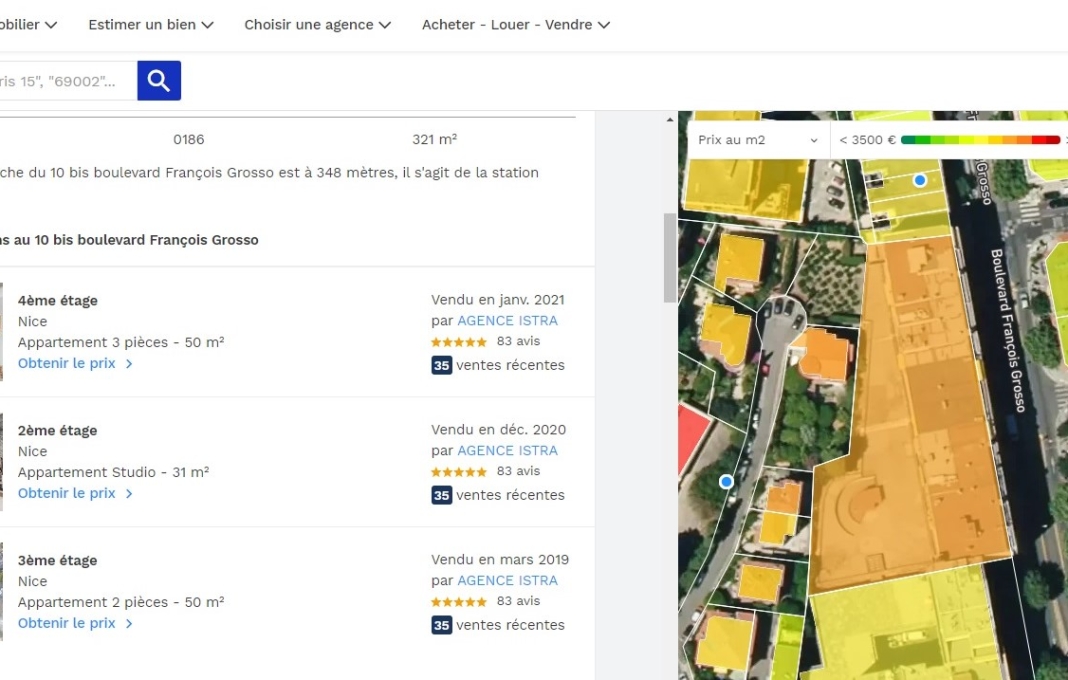Click the blue dot marker on the side street
The width and height of the screenshot is (1068, 680).
726,481
